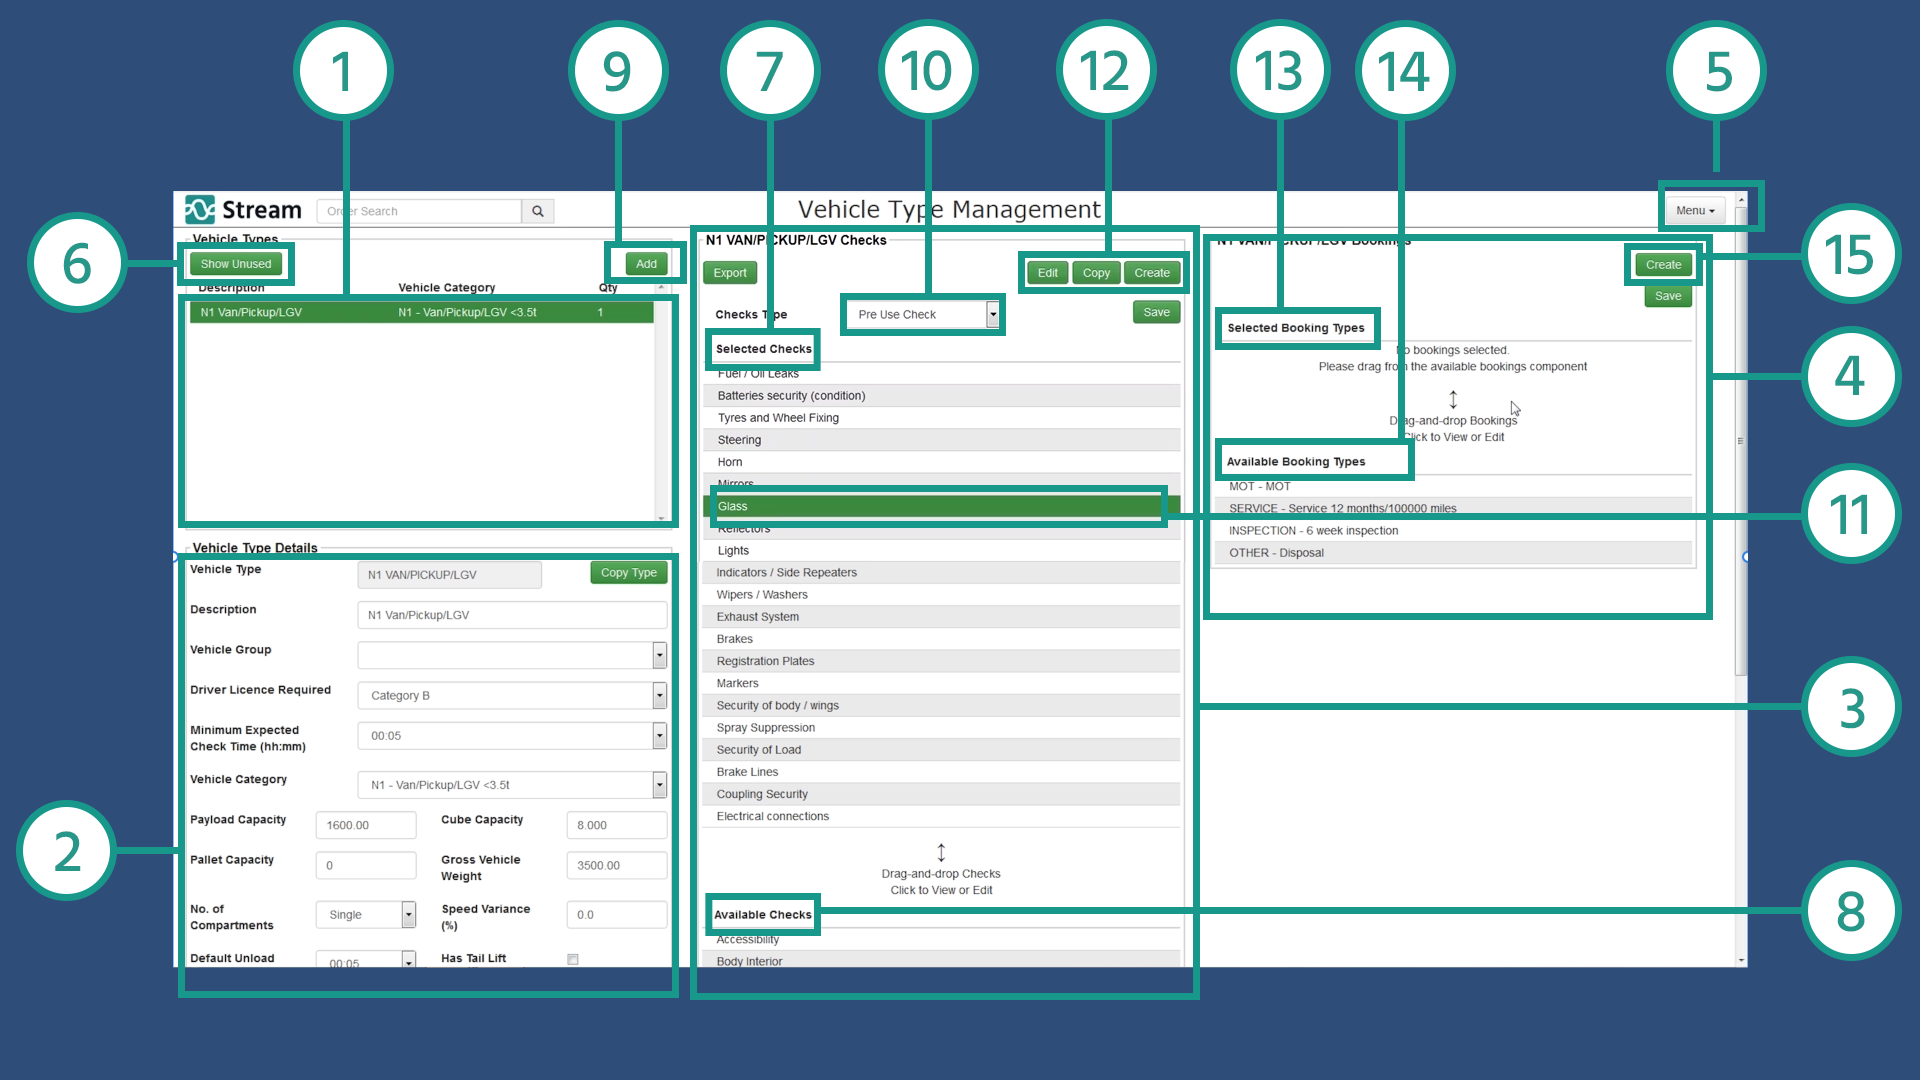The height and width of the screenshot is (1080, 1920).
Task: Click the Show Unused button
Action: click(x=236, y=264)
